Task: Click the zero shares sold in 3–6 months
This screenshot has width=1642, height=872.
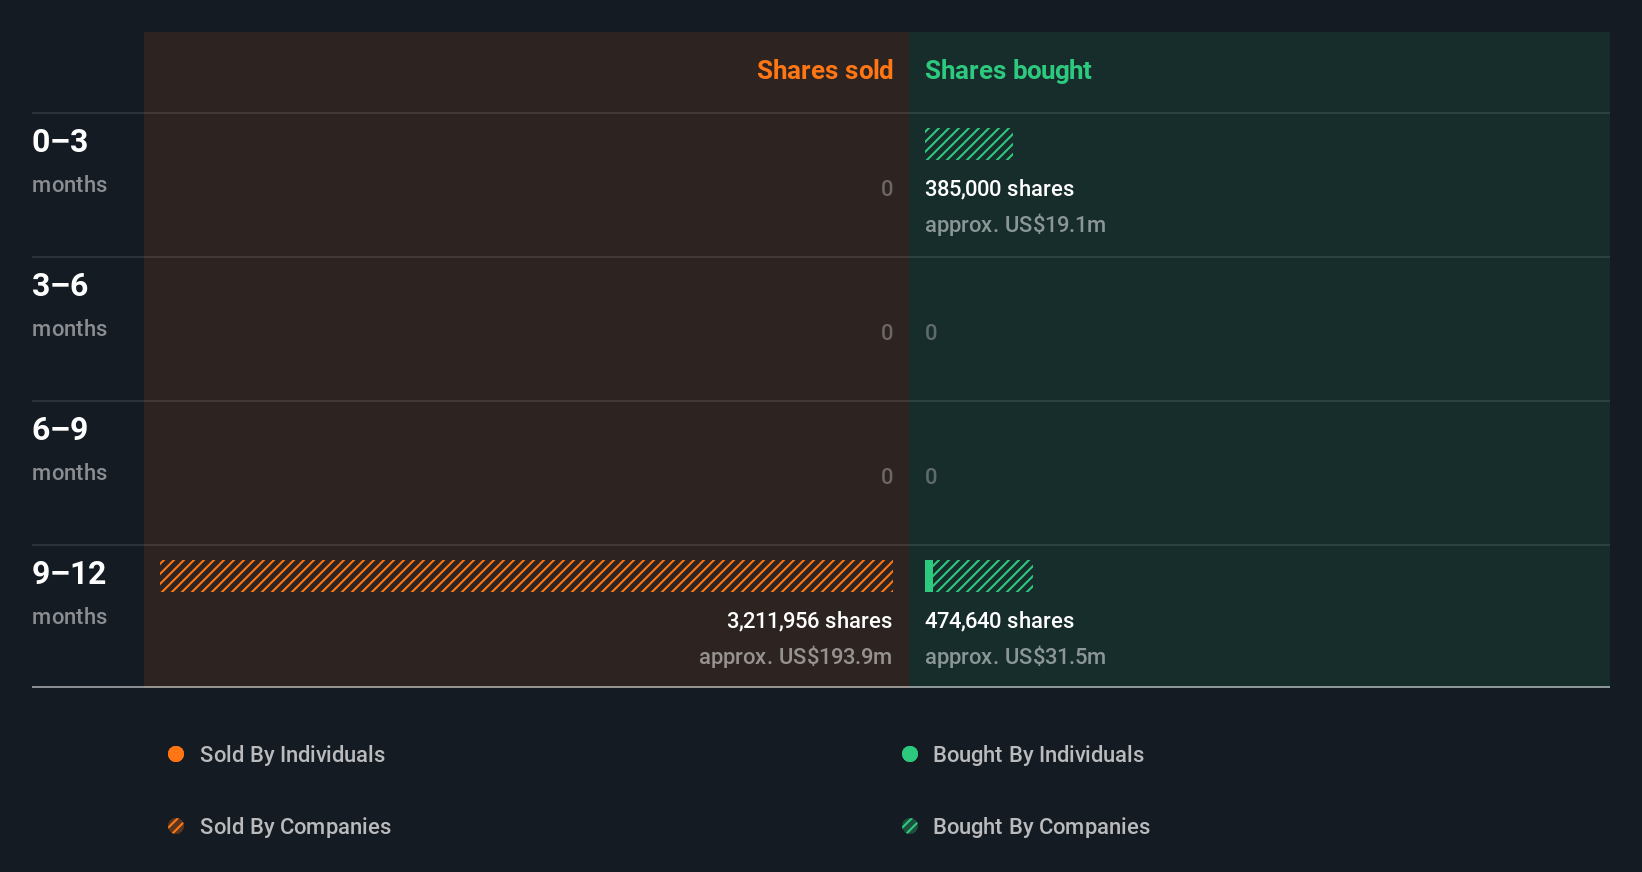Action: pos(887,332)
